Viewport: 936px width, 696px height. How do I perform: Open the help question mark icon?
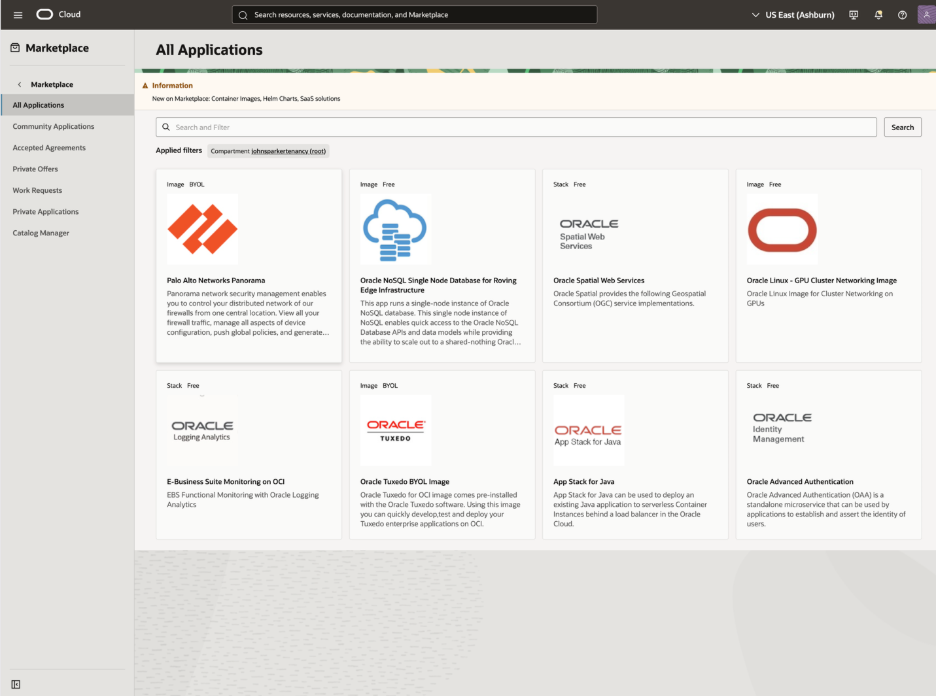902,15
